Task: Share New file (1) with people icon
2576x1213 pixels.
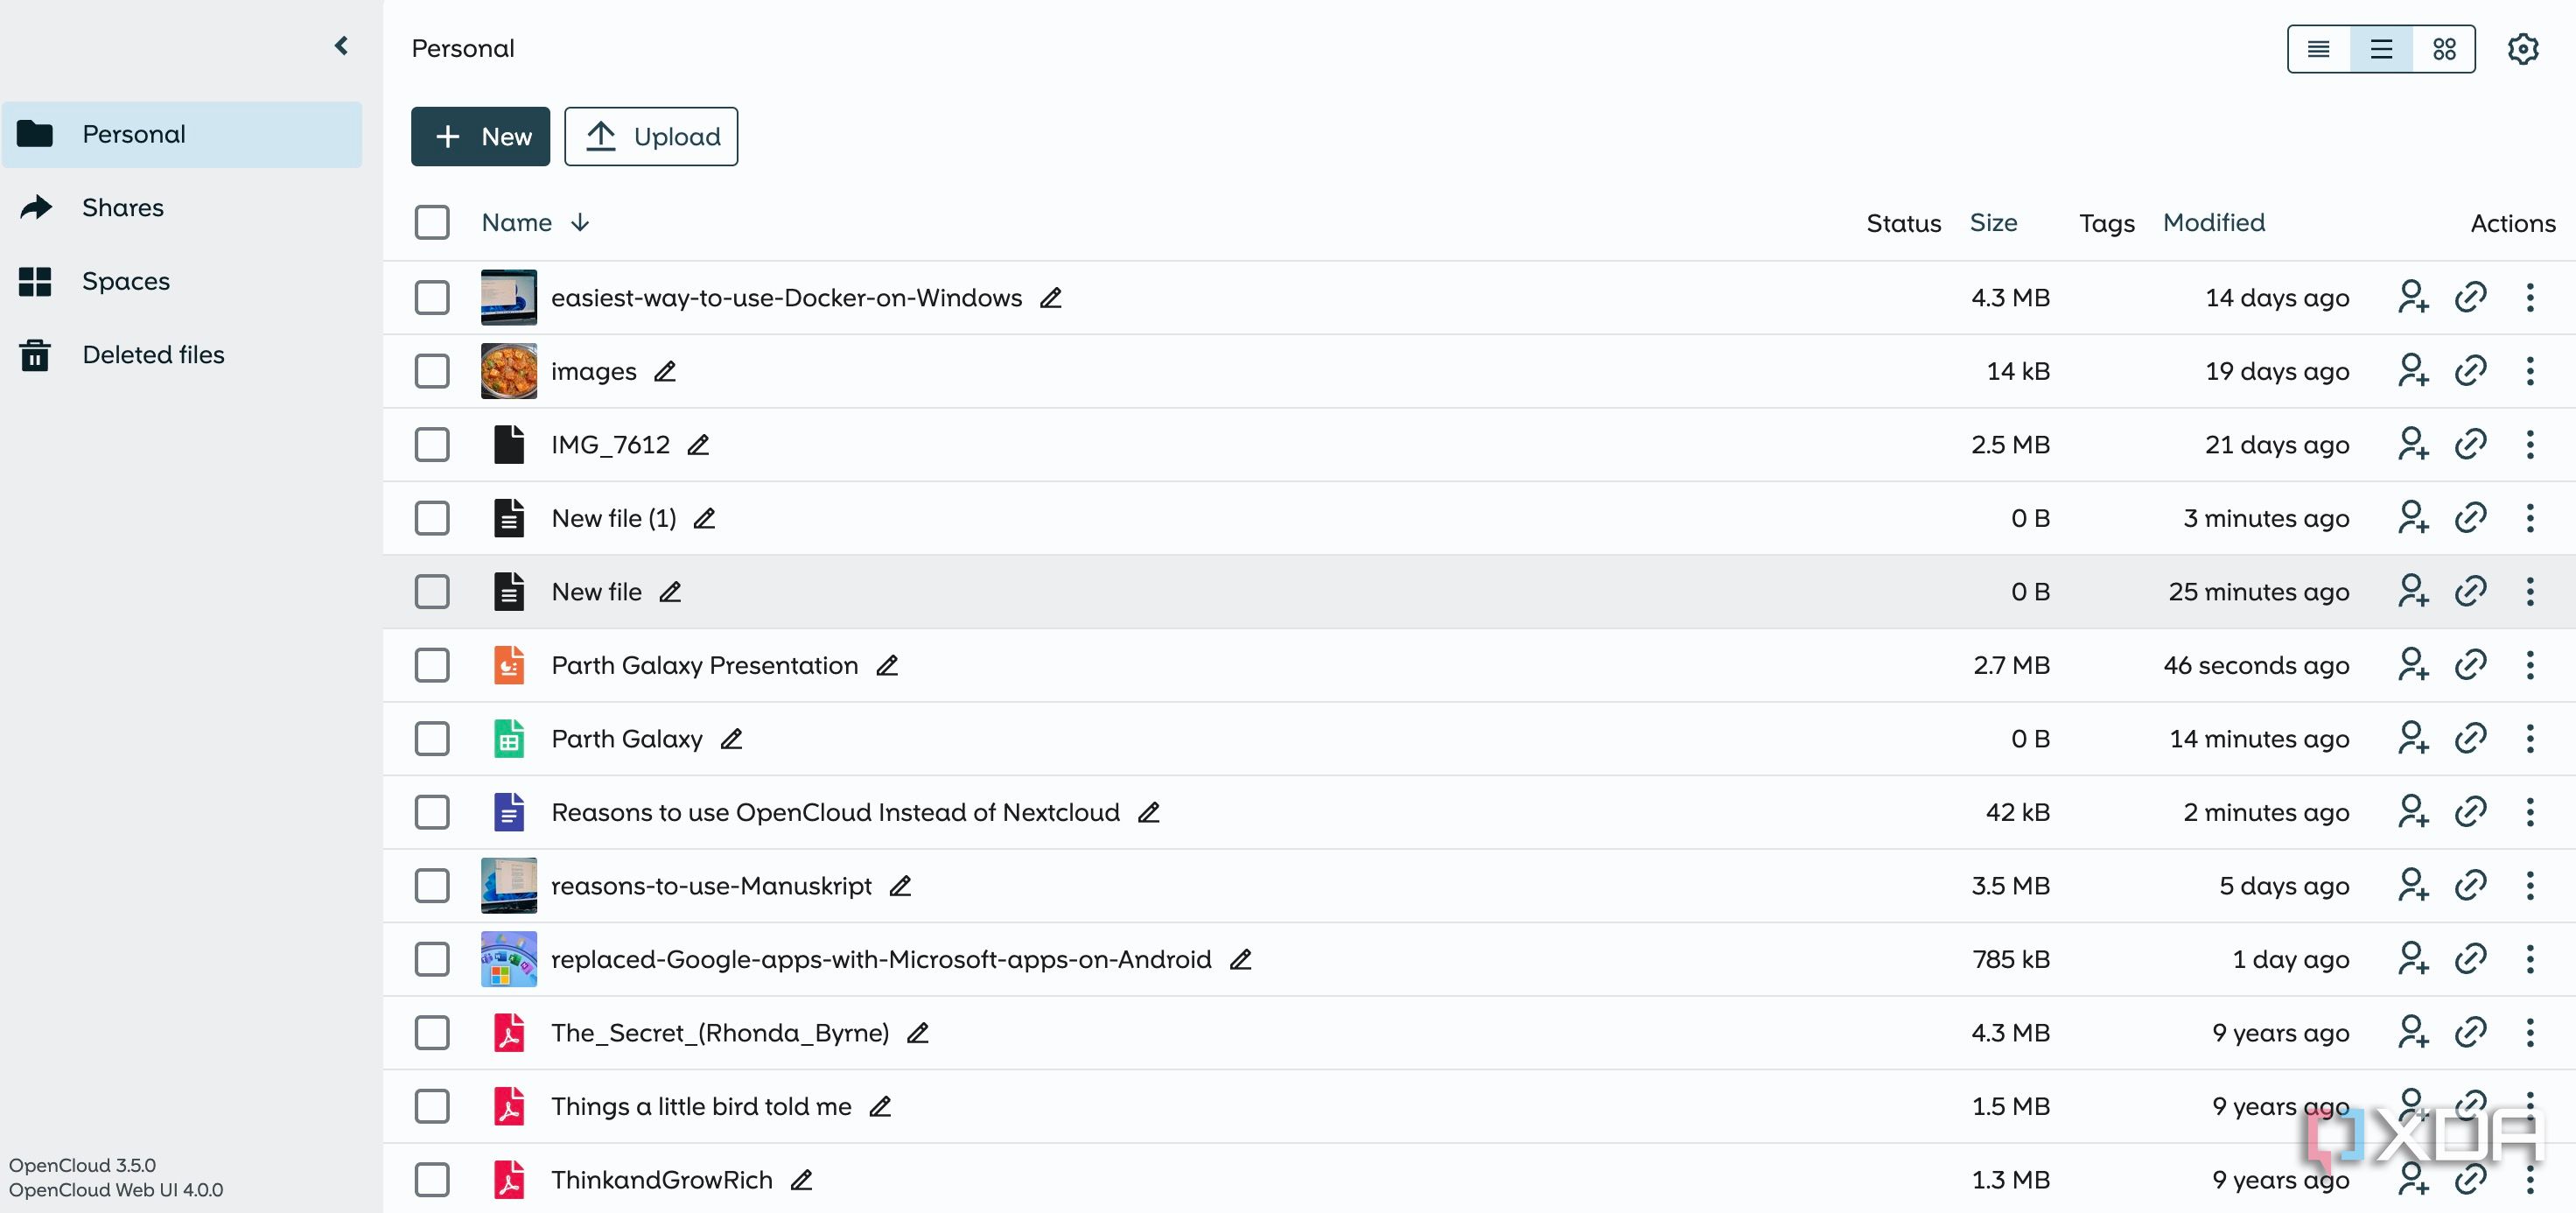Action: pos(2413,518)
